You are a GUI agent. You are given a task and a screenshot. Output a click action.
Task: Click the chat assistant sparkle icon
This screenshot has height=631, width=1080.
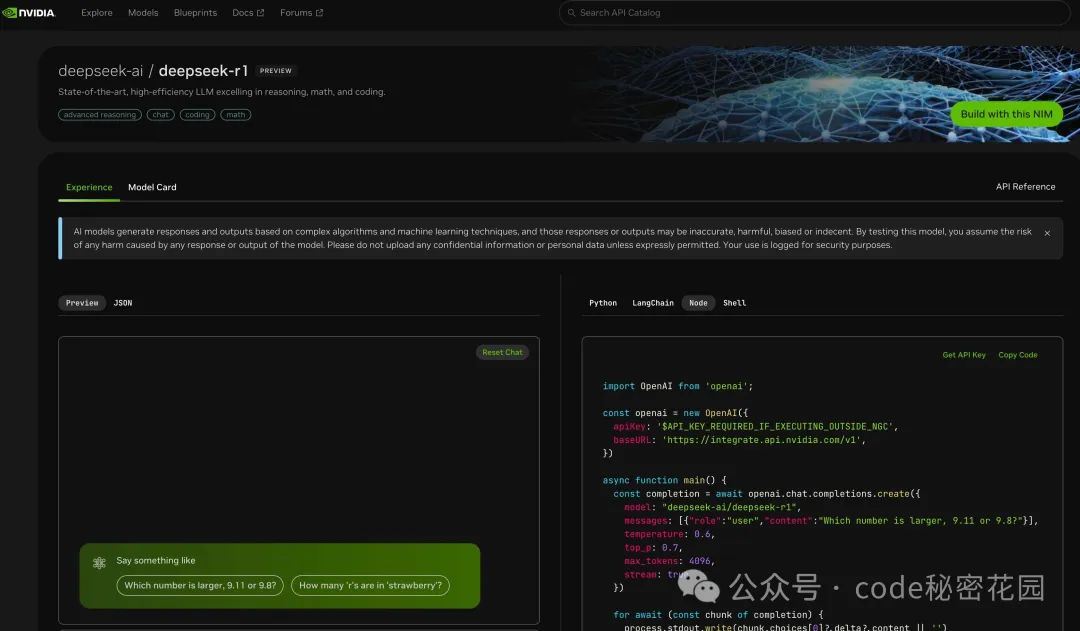tap(99, 563)
